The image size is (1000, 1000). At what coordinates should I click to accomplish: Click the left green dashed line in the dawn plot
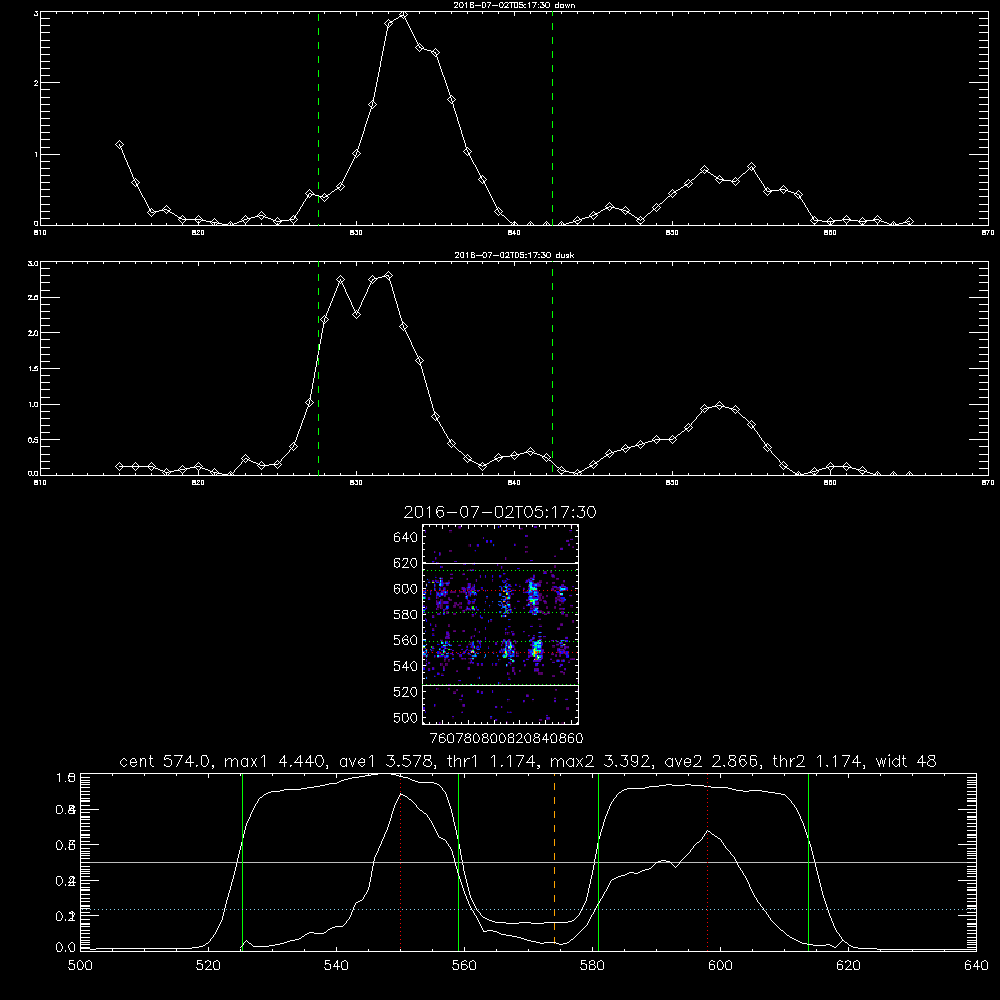click(318, 118)
